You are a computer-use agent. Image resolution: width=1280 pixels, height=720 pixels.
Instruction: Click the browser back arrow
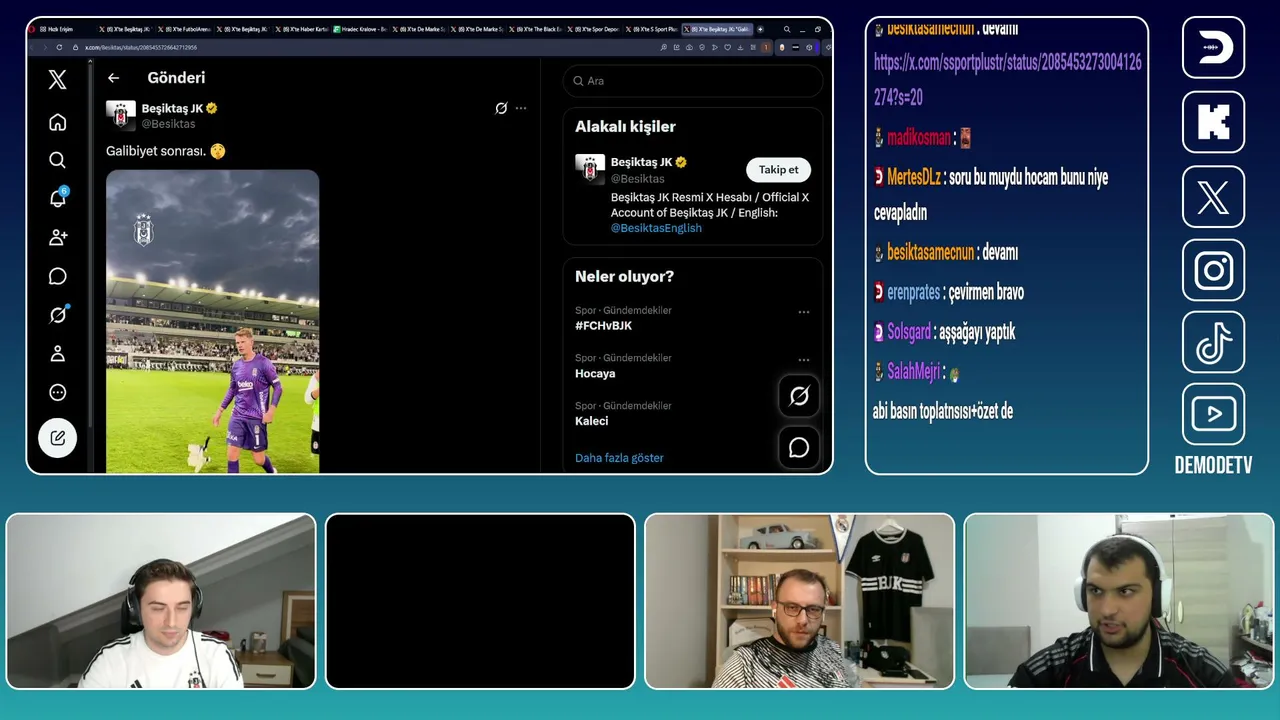coord(31,47)
